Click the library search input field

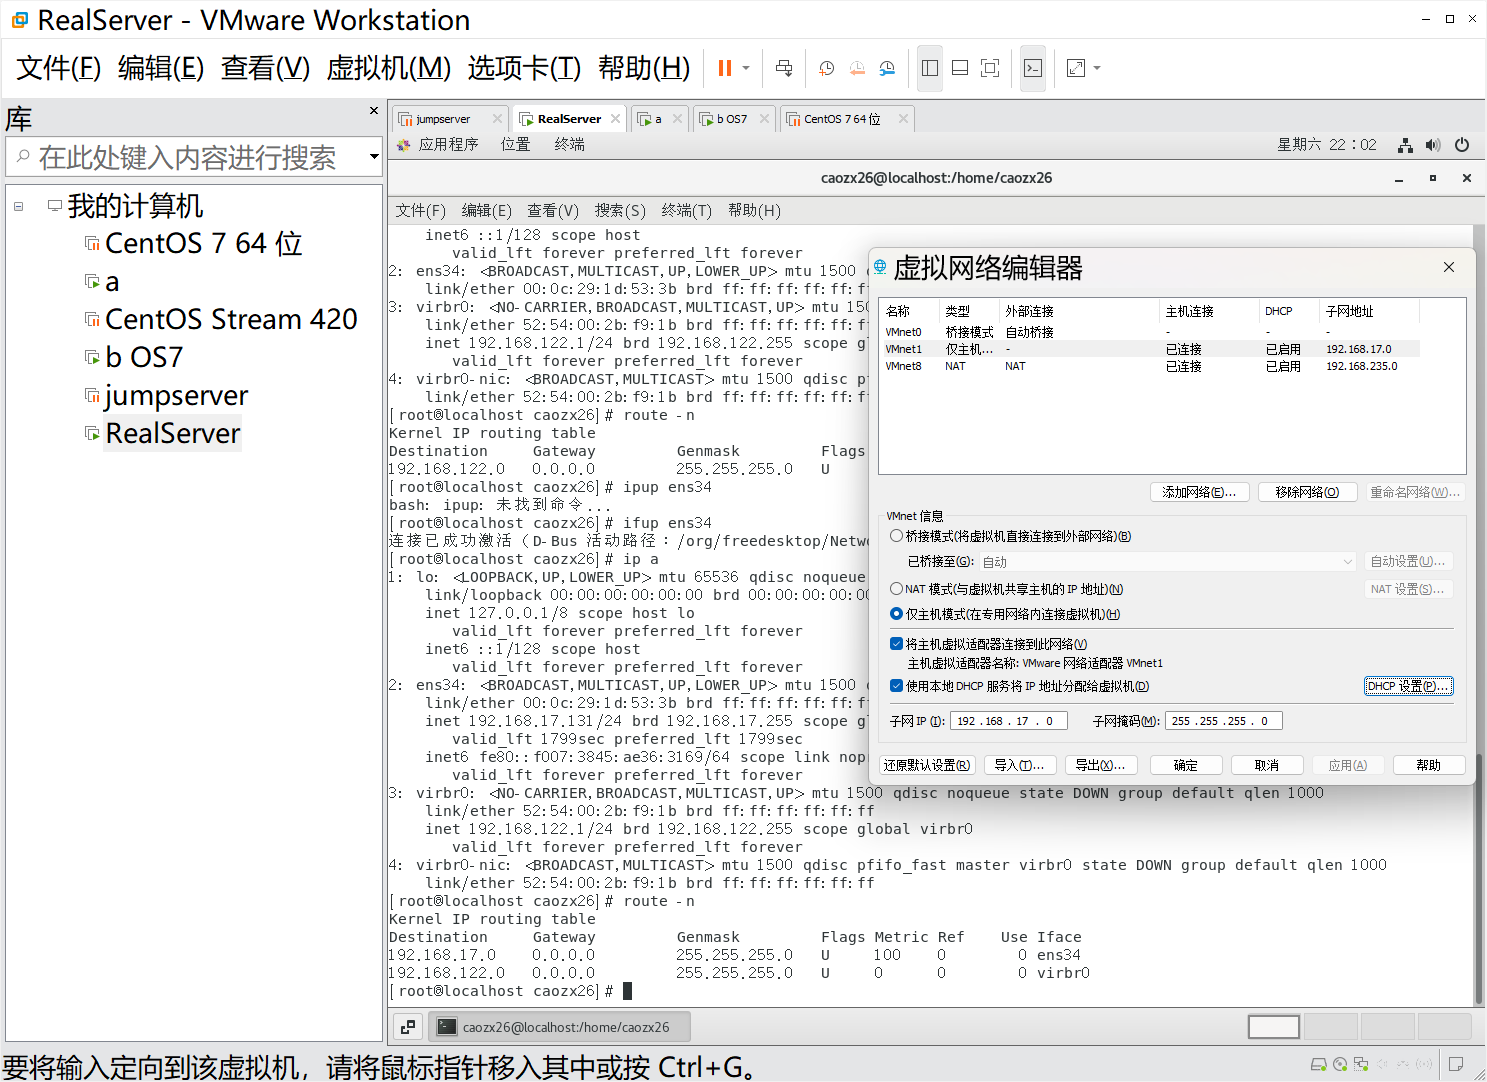pyautogui.click(x=187, y=157)
